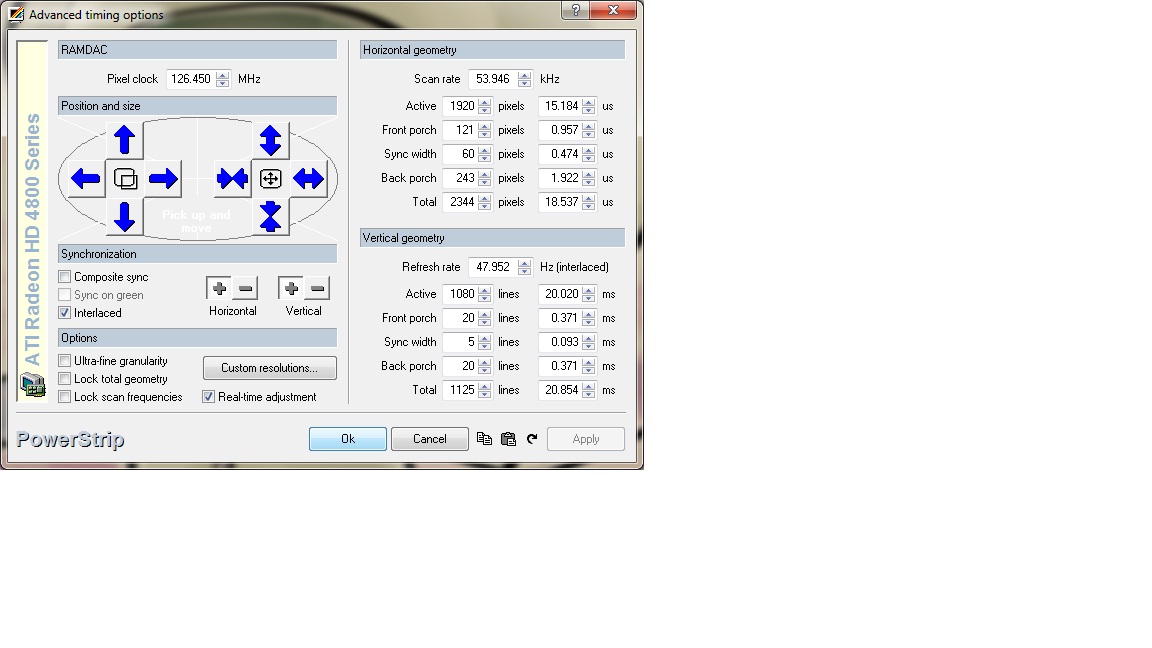The height and width of the screenshot is (648, 1152).
Task: Uncheck the Interlaced checkbox
Action: point(65,313)
